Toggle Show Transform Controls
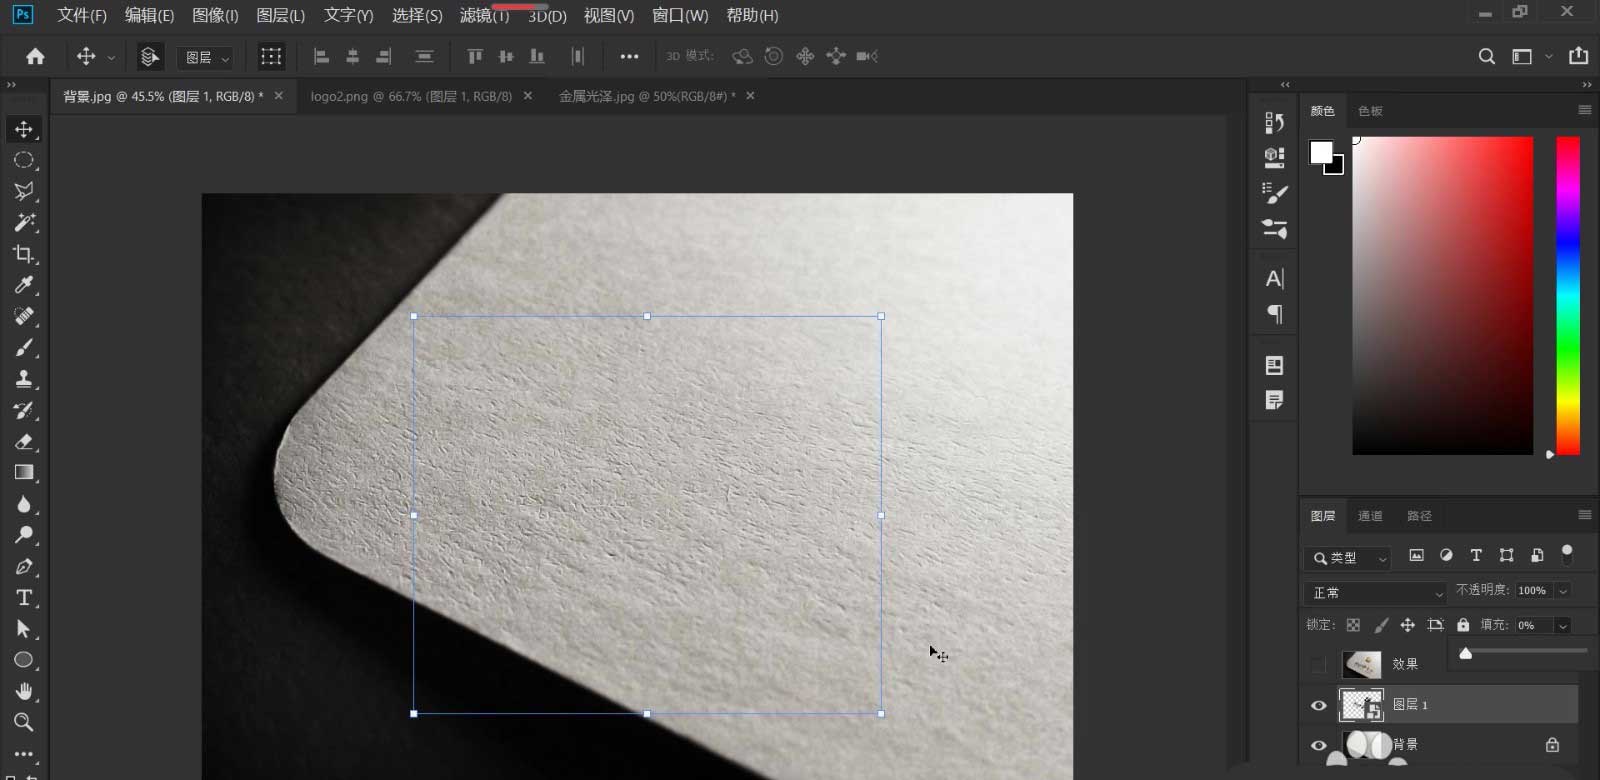1600x780 pixels. click(271, 57)
